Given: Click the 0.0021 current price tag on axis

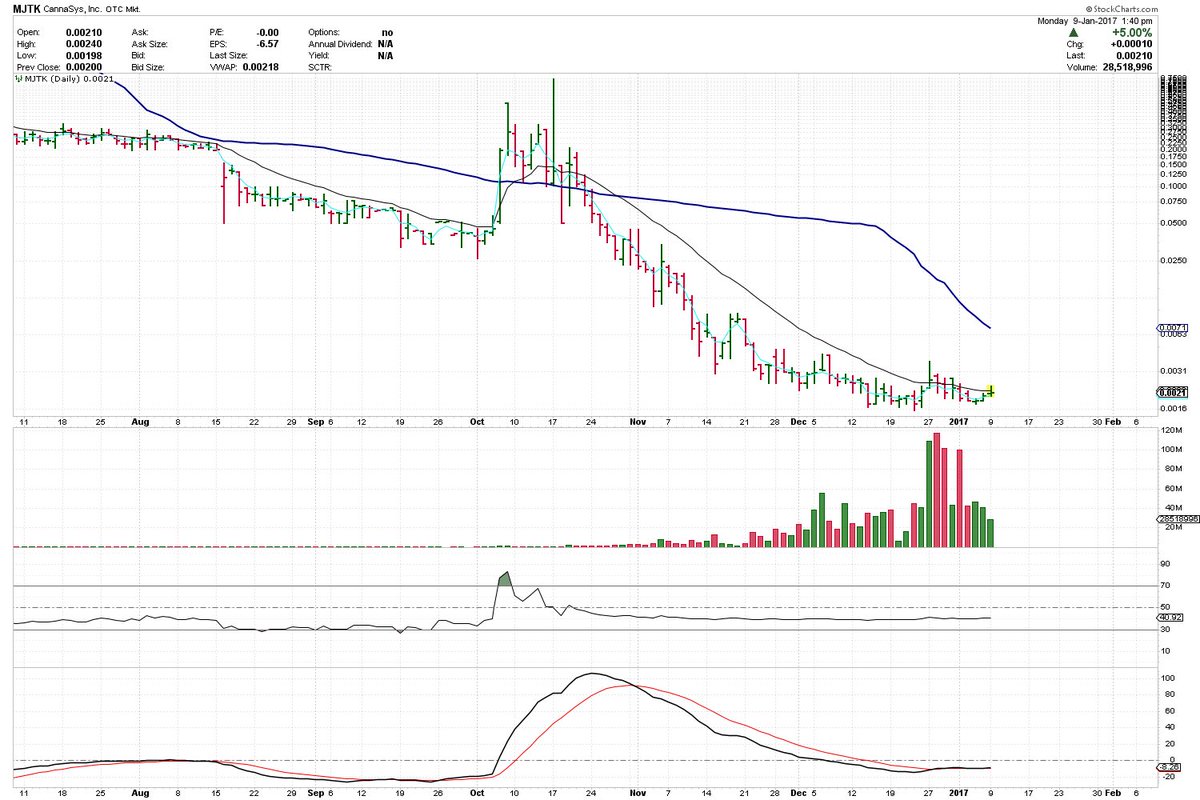Looking at the screenshot, I should click(1172, 392).
